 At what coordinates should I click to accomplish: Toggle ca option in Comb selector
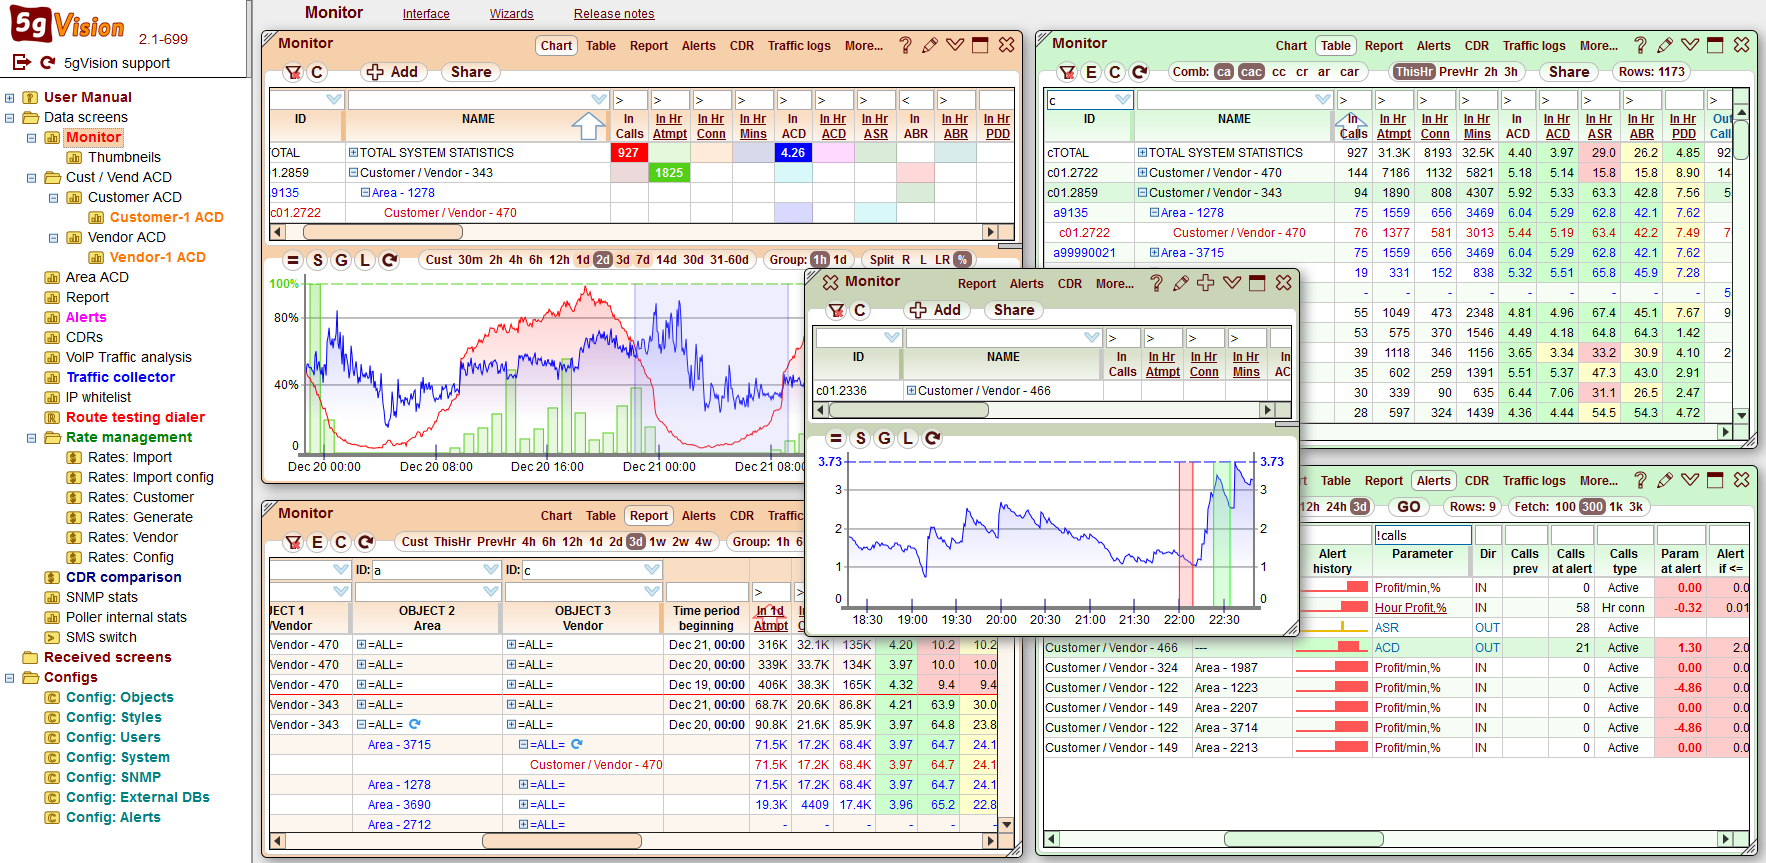point(1224,72)
